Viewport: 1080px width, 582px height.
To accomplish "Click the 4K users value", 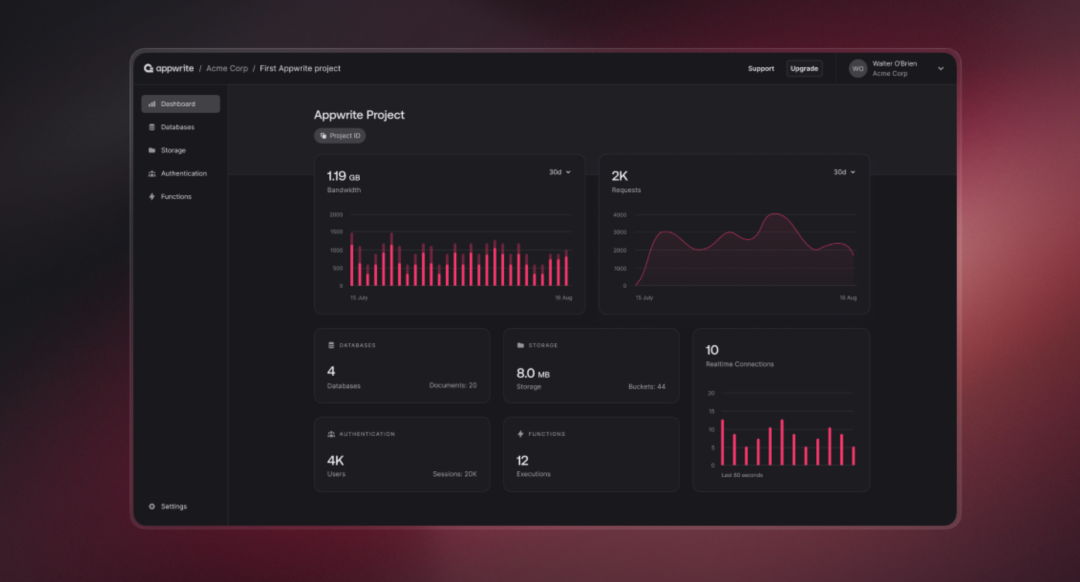I will [335, 461].
